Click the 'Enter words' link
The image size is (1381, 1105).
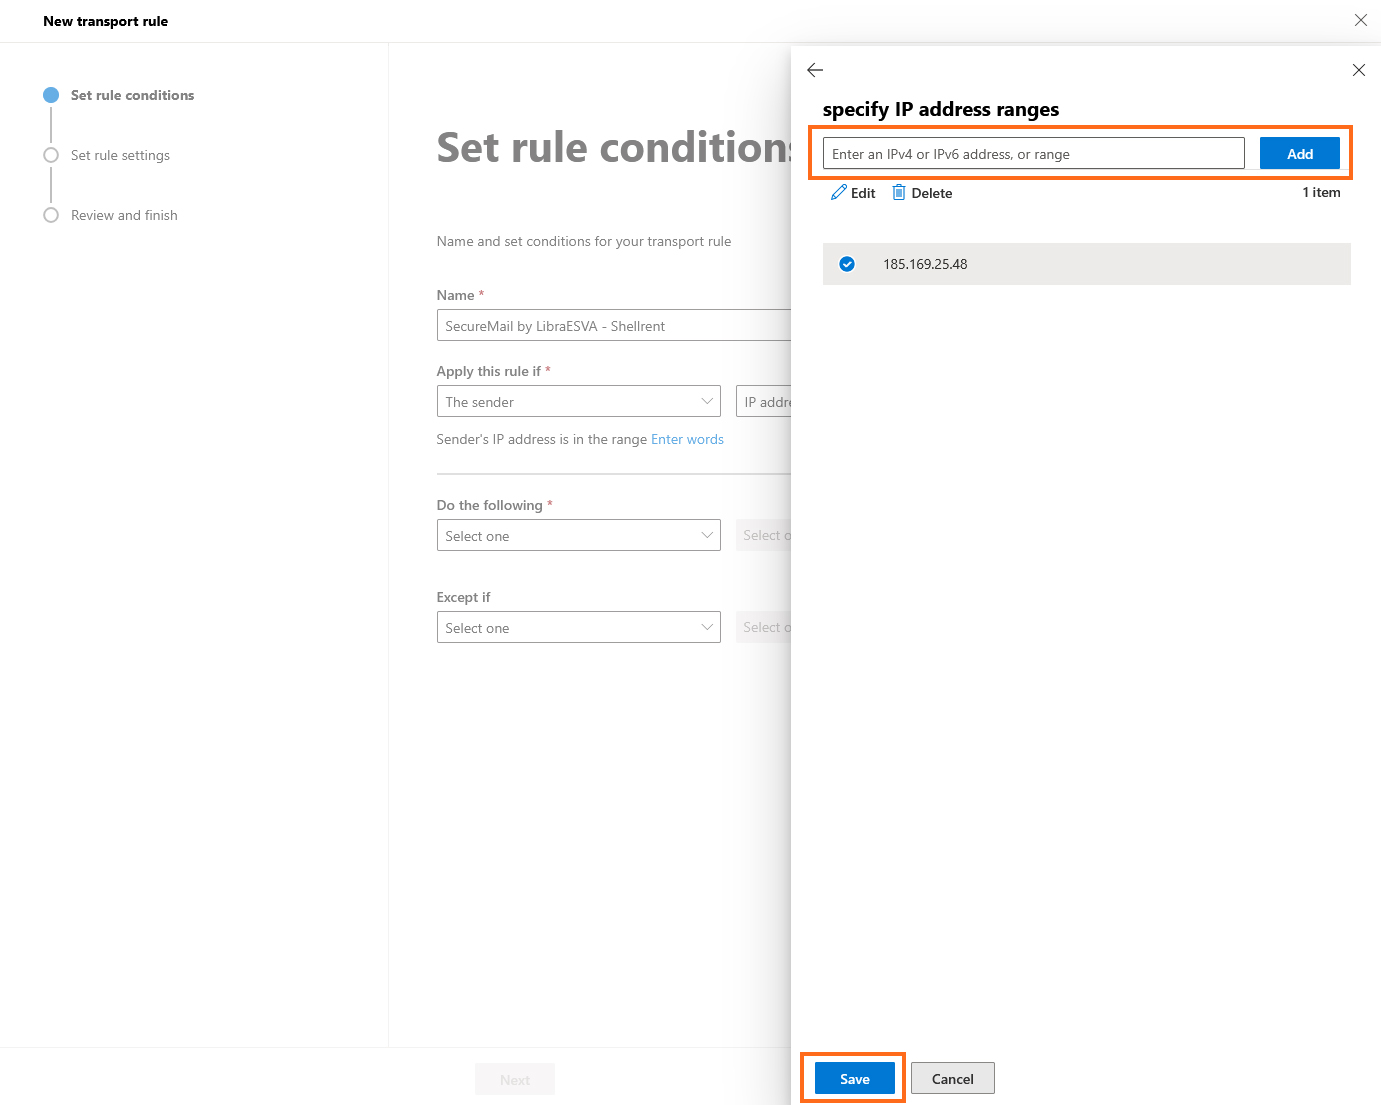[x=687, y=439]
